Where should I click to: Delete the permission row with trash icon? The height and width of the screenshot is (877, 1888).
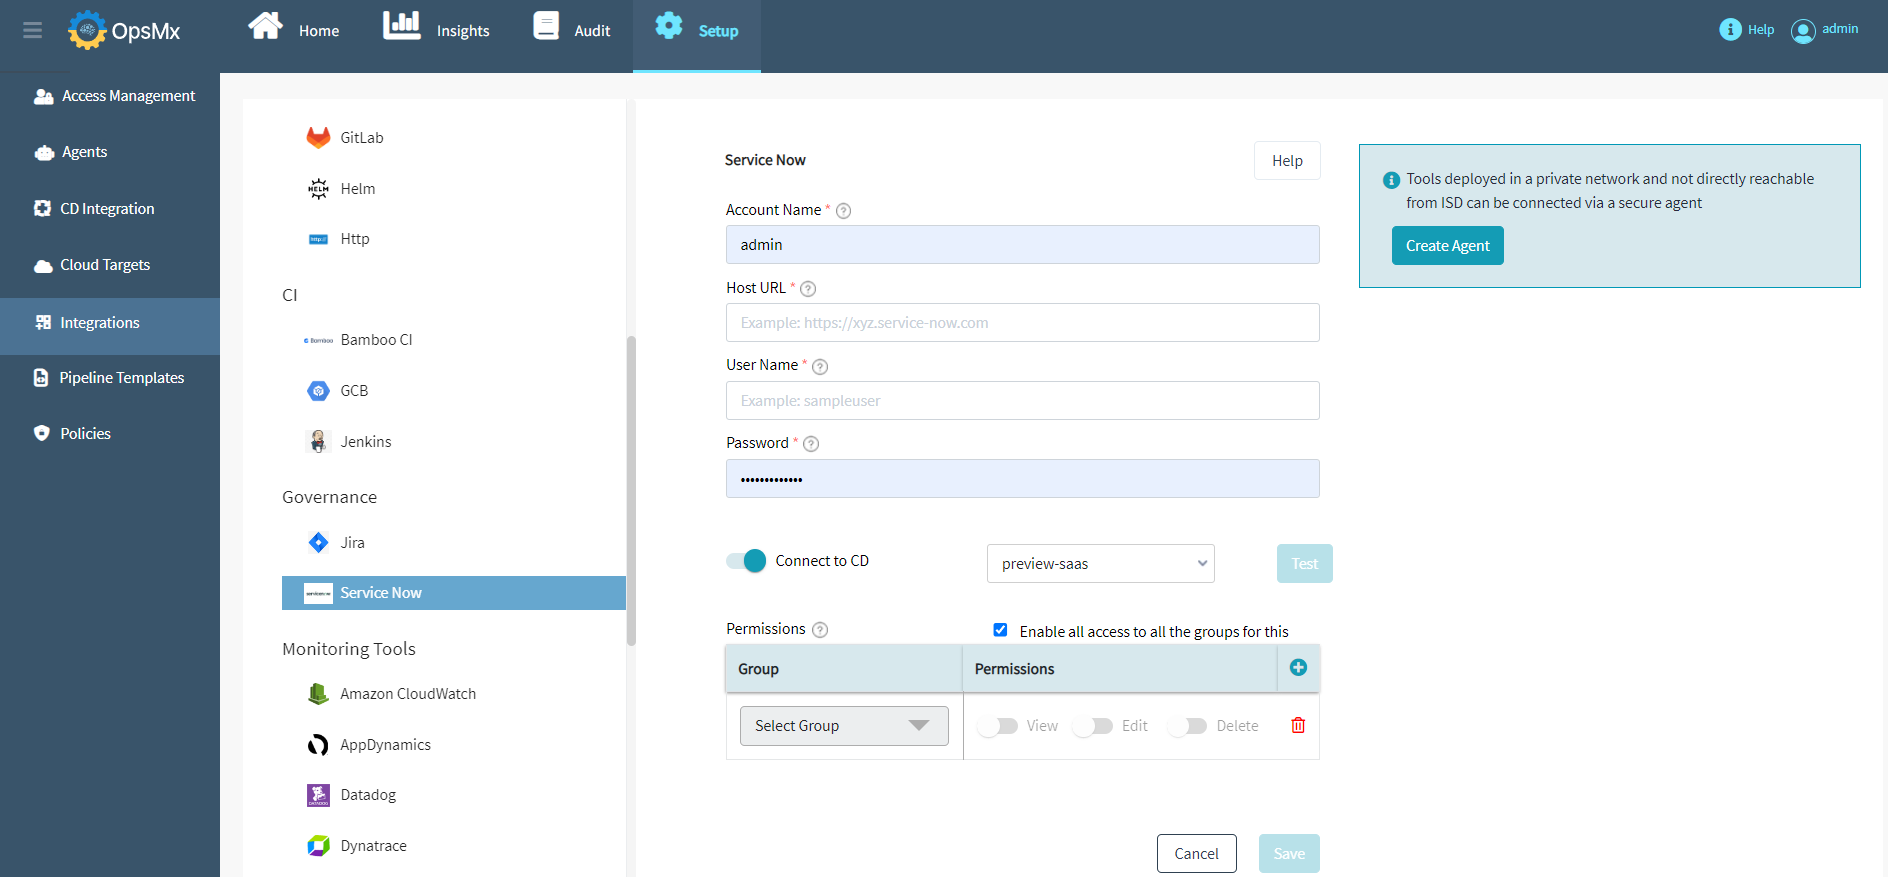tap(1298, 726)
